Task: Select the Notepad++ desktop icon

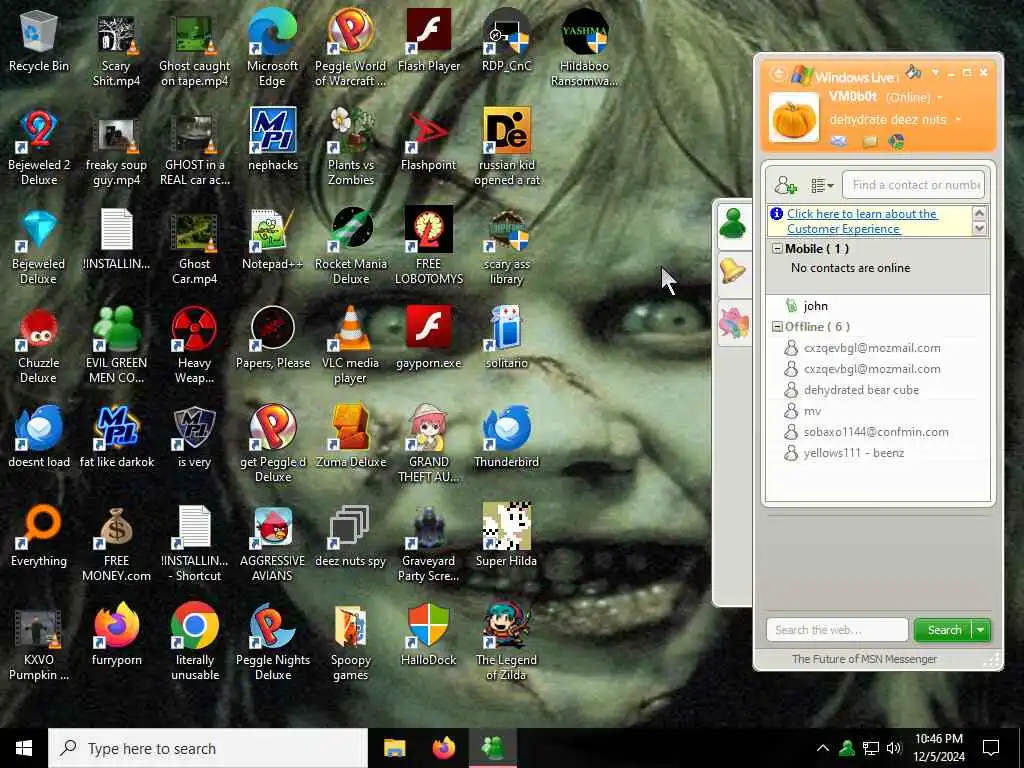Action: pyautogui.click(x=272, y=240)
